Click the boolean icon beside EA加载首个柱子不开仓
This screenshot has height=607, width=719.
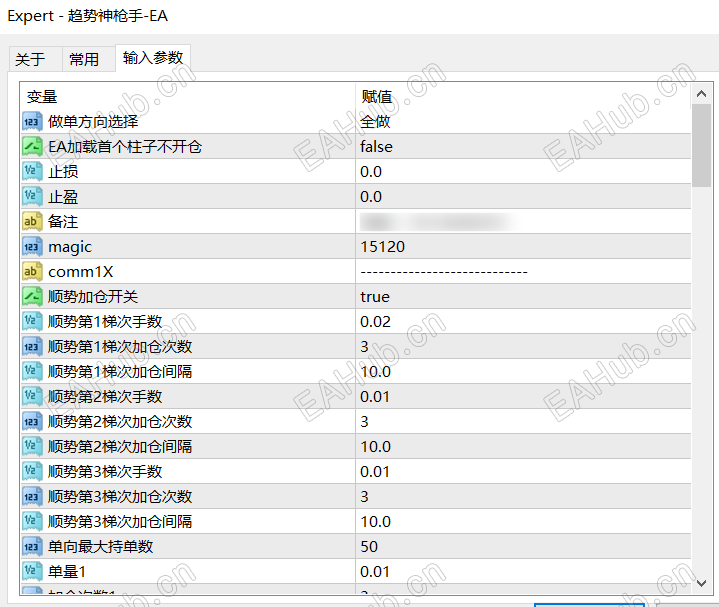[32, 147]
